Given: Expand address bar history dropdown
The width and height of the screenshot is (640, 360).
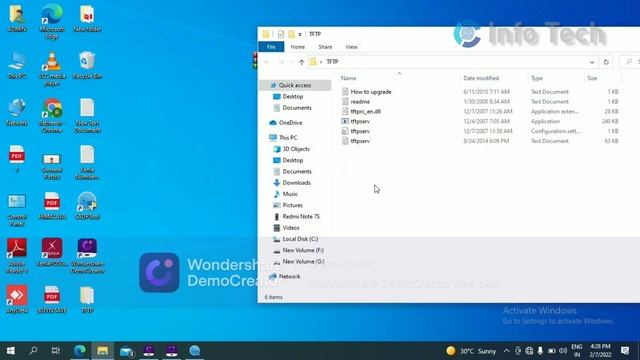Looking at the screenshot, I should (x=592, y=62).
